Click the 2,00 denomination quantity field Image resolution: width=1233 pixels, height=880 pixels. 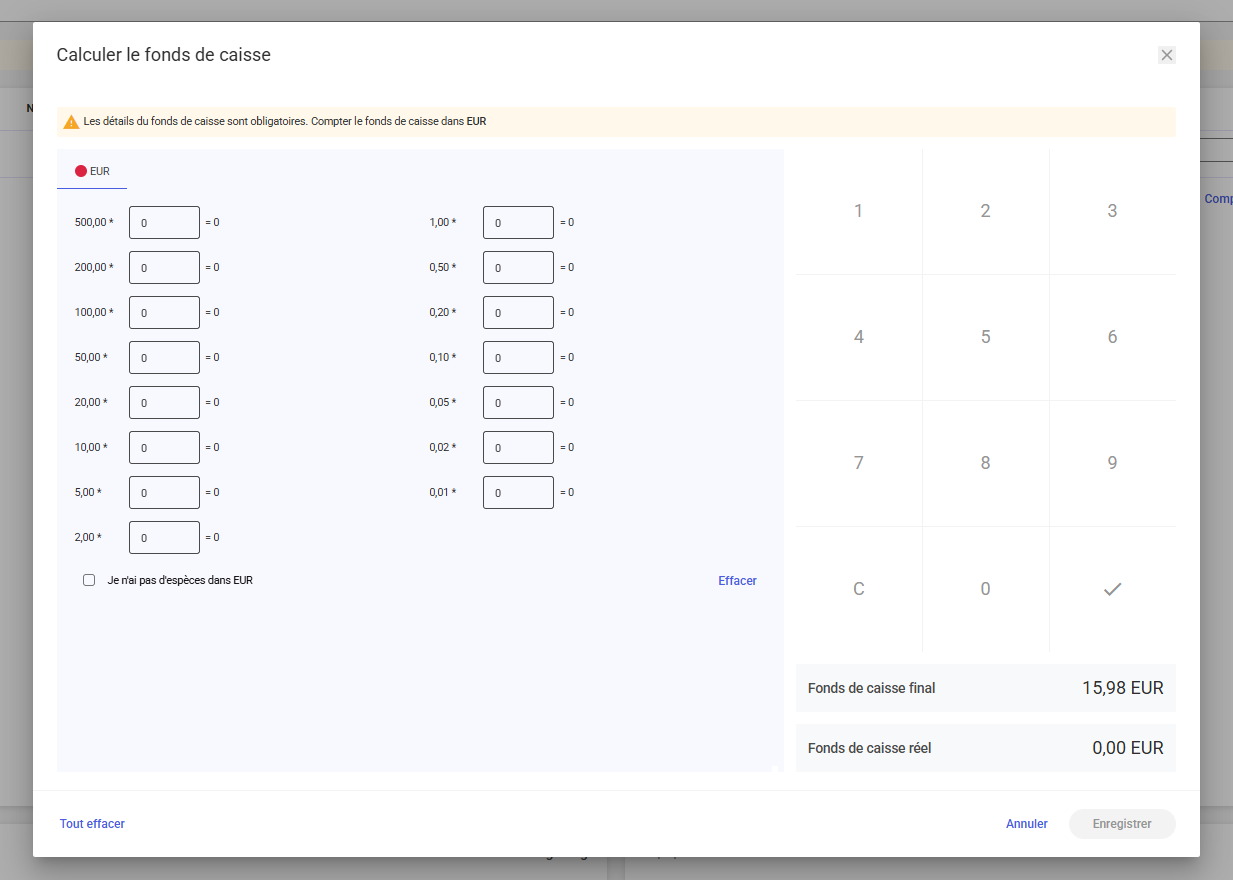tap(164, 537)
